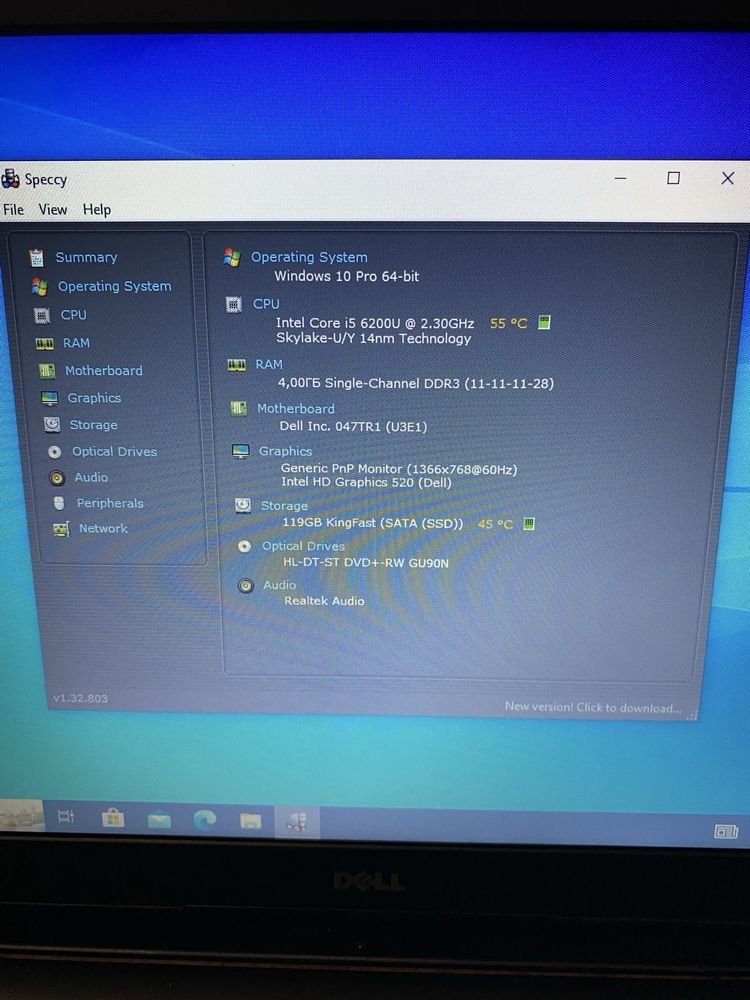The height and width of the screenshot is (1000, 750).
Task: Open the File menu
Action: tap(13, 209)
